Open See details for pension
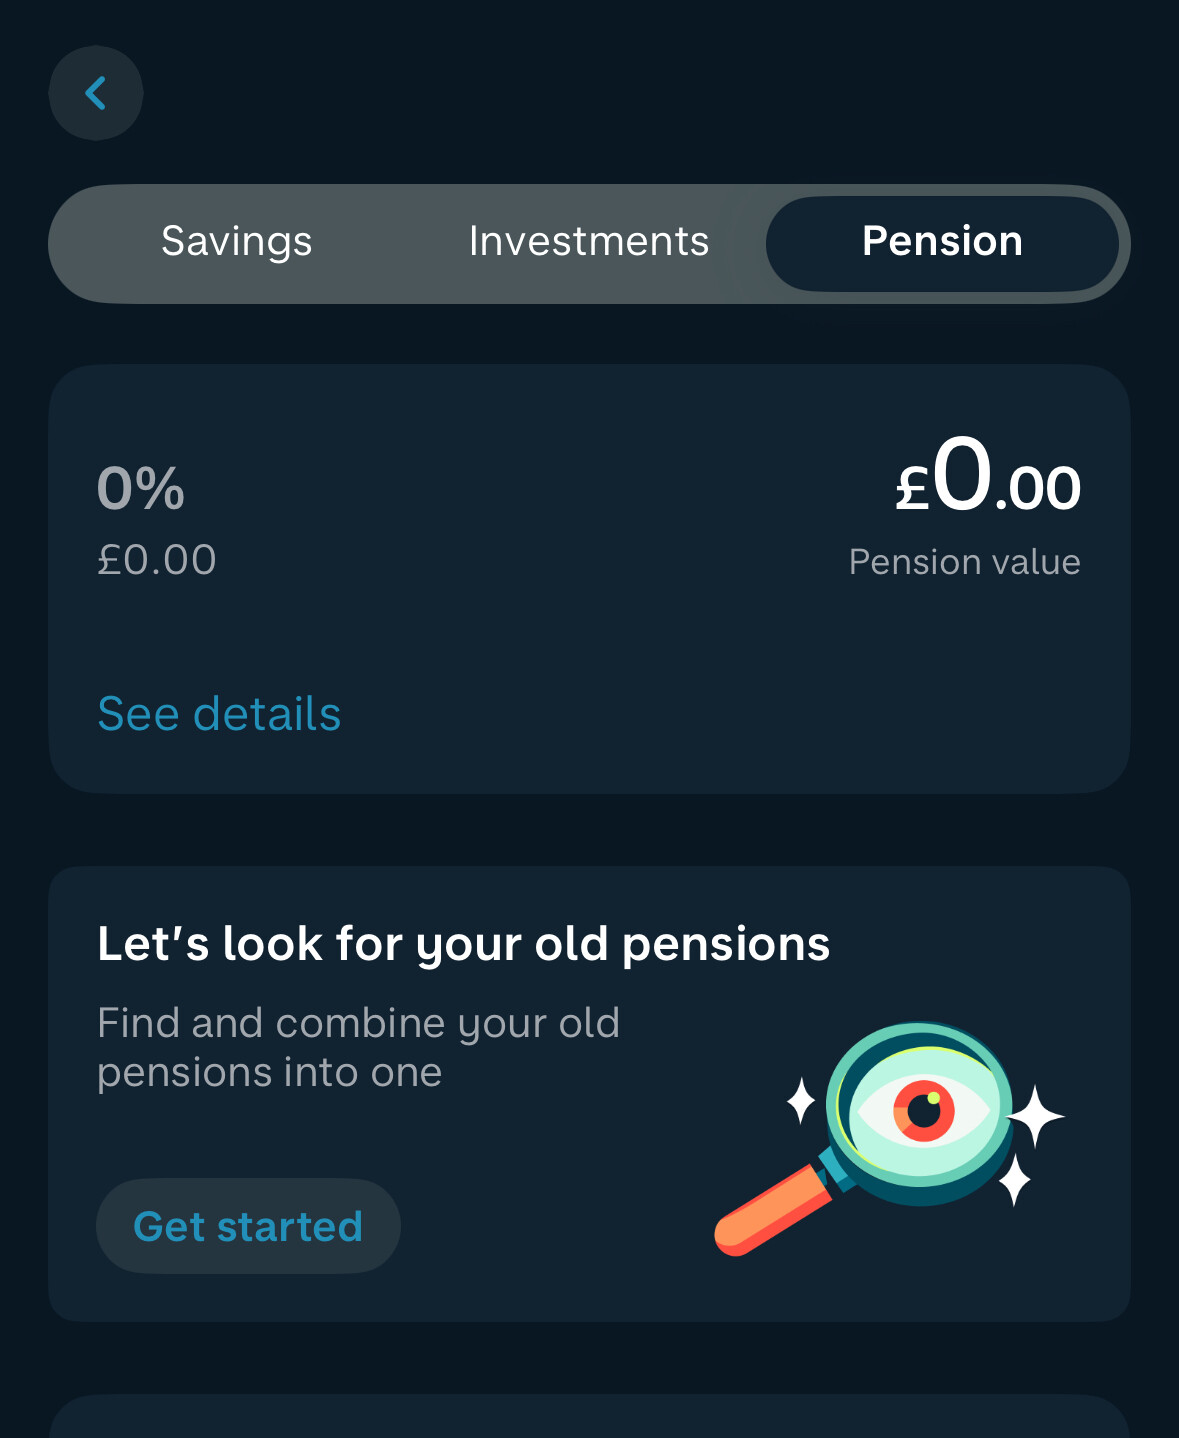This screenshot has height=1438, width=1179. [219, 714]
